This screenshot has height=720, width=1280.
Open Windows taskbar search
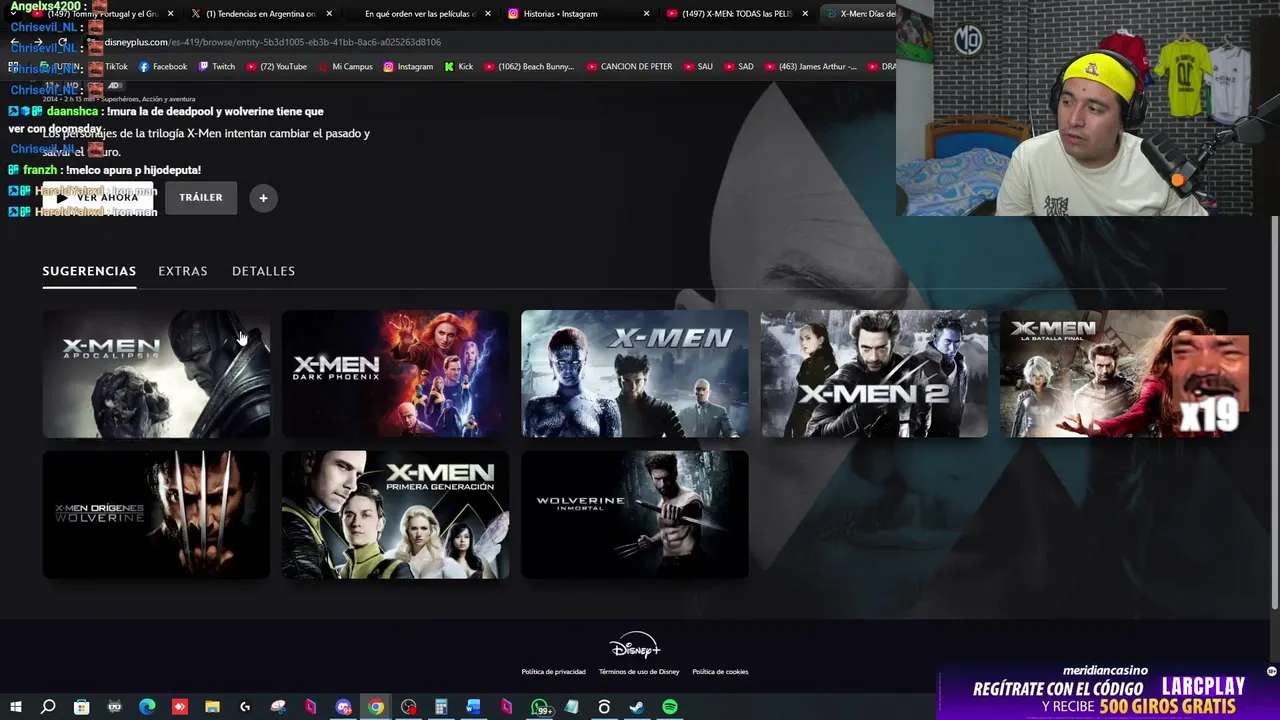coord(48,707)
